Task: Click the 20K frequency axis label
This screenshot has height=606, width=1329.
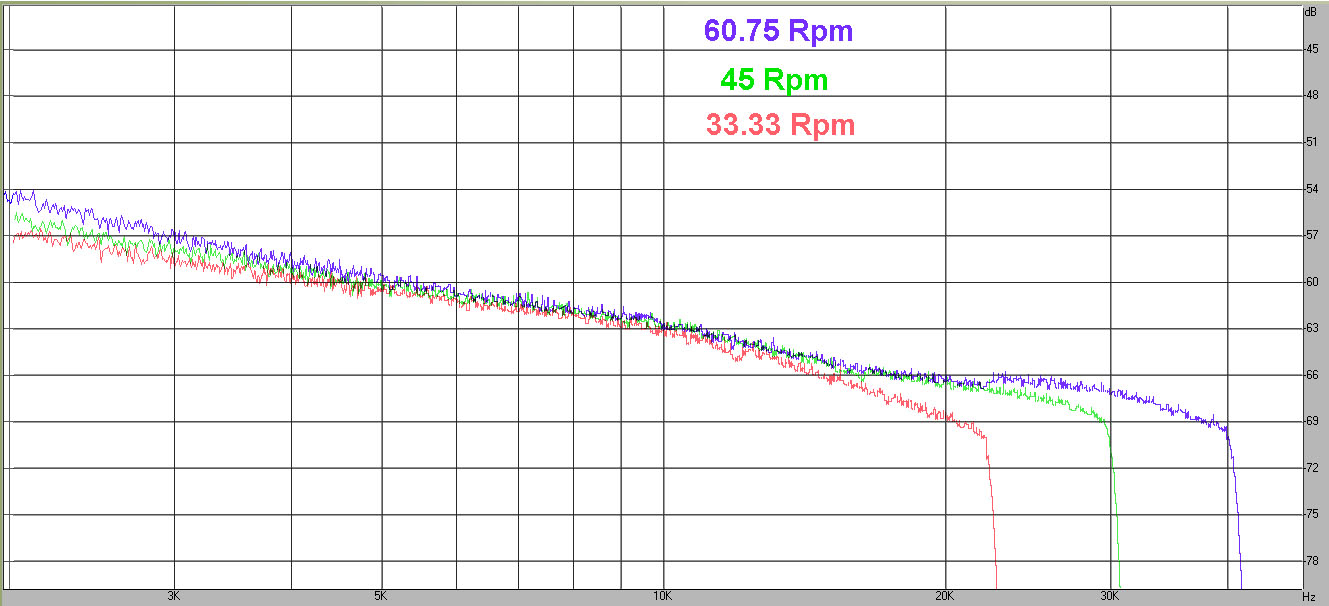Action: 944,597
